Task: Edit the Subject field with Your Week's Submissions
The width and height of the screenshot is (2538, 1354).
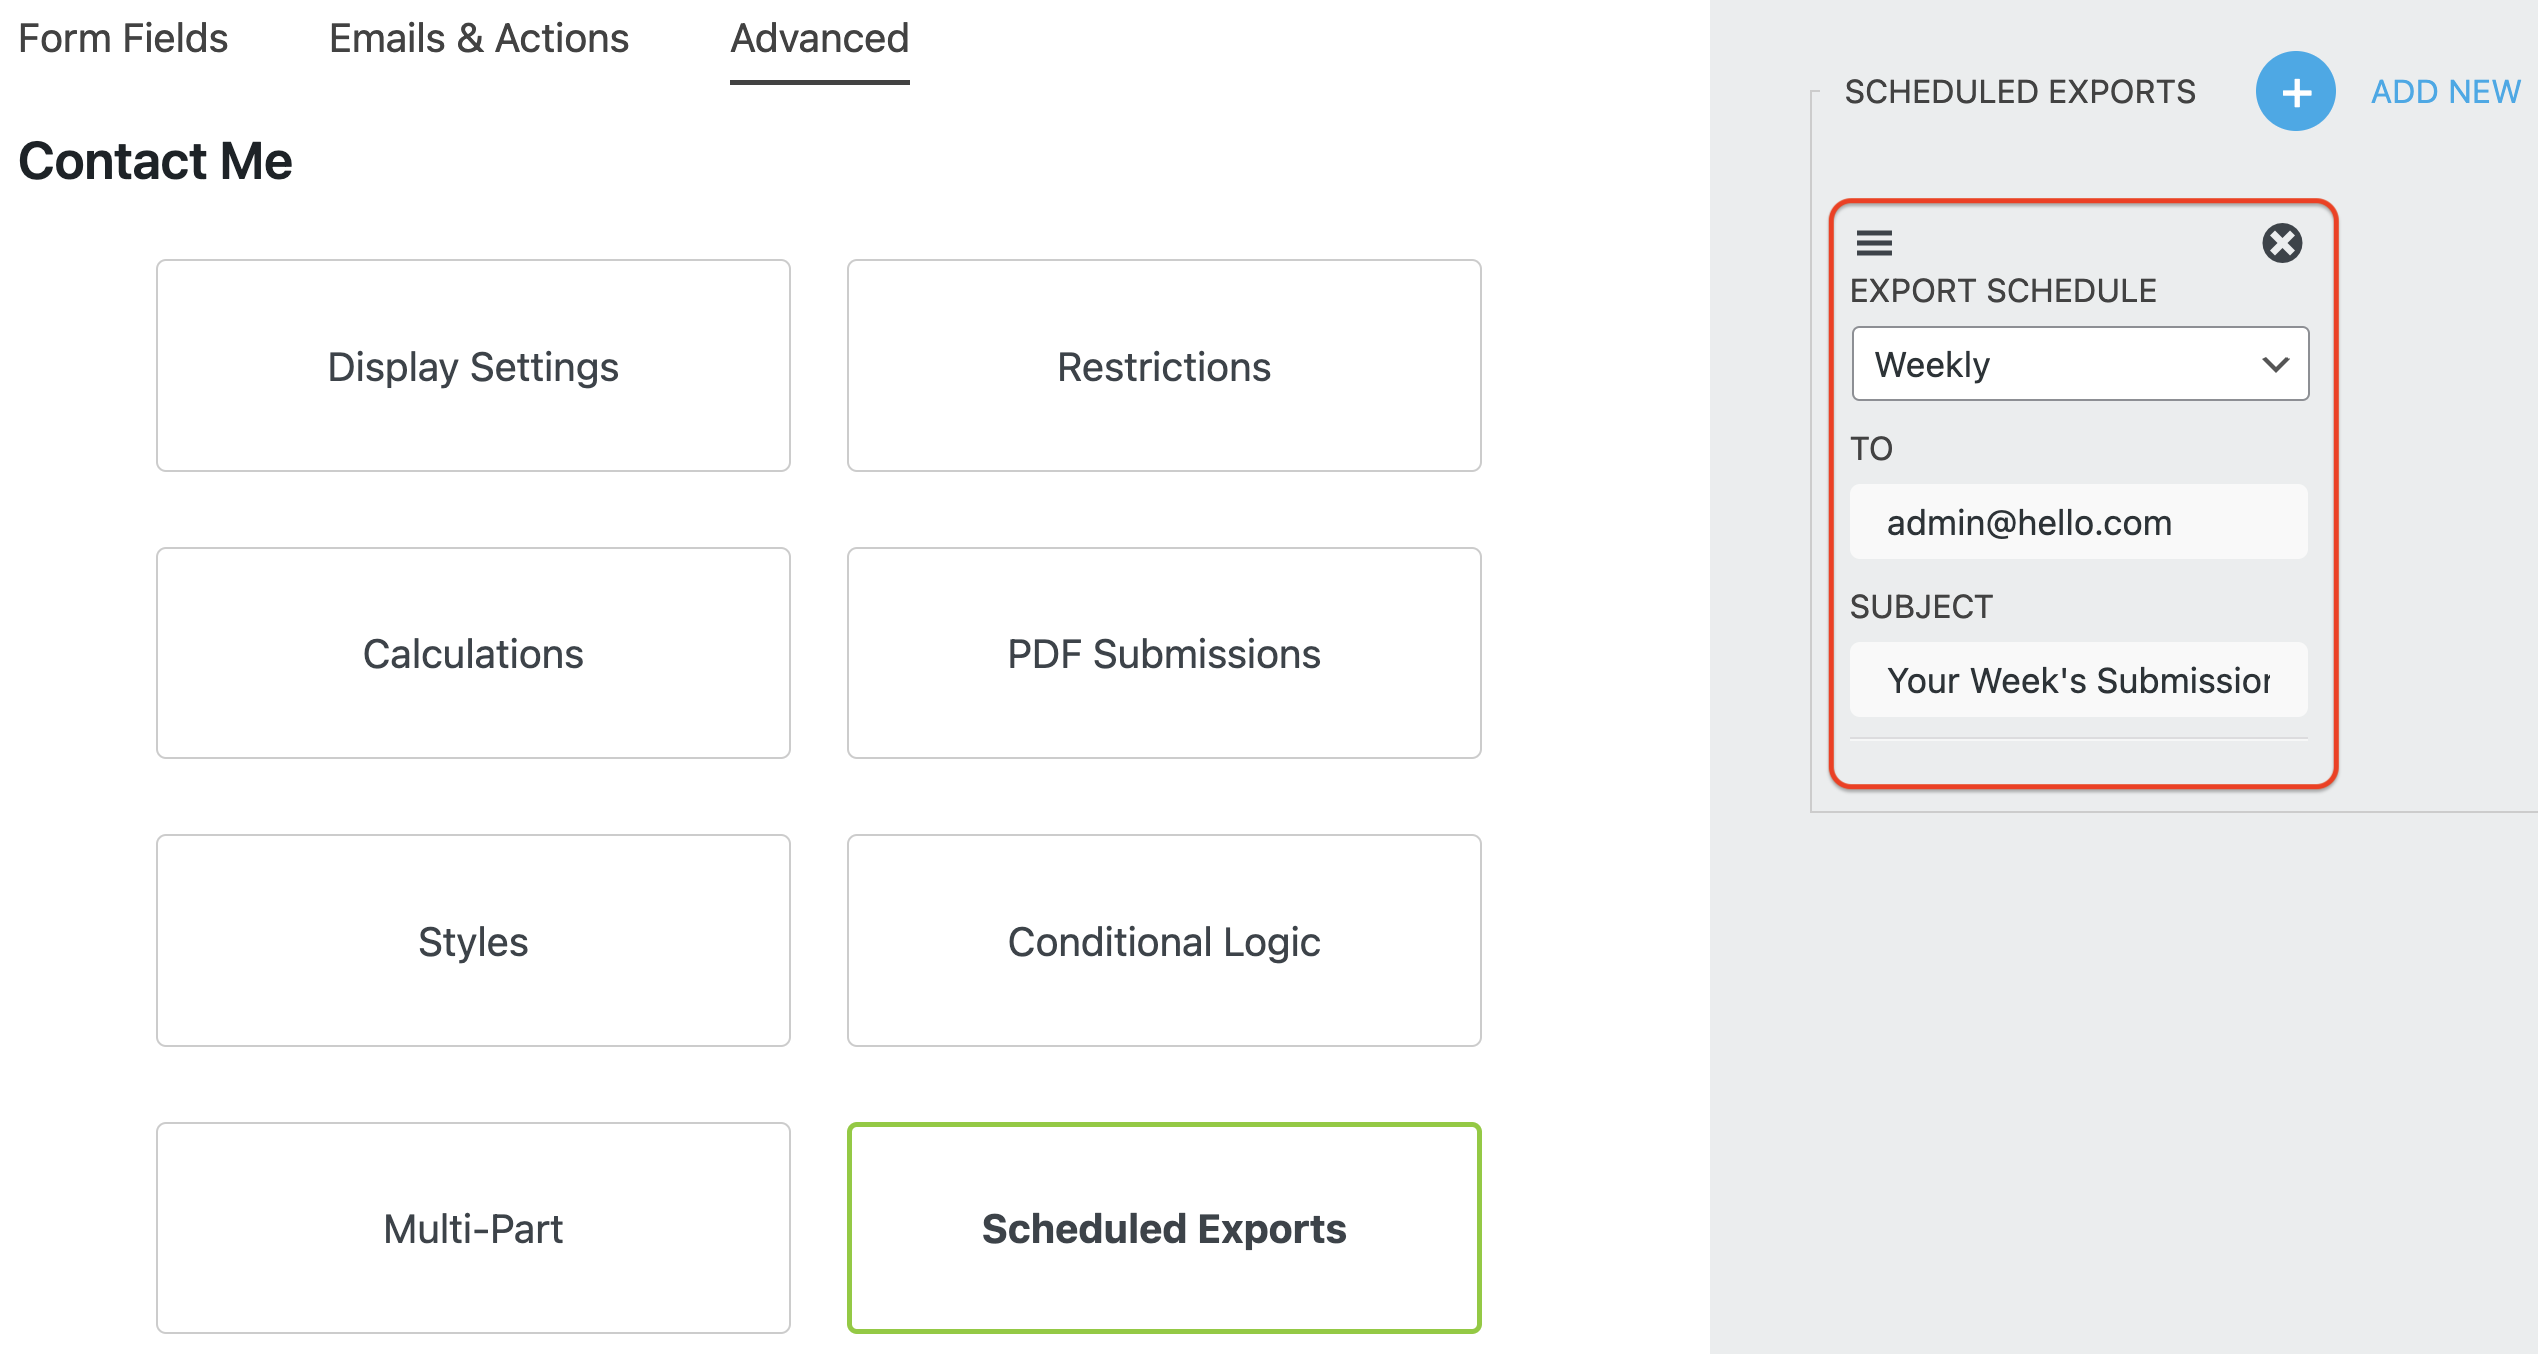Action: [2078, 680]
